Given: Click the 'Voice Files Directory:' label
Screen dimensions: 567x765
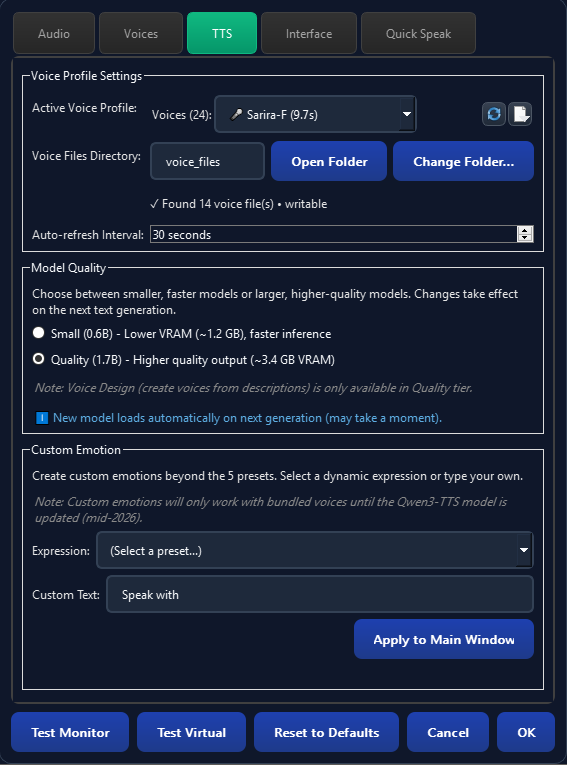Looking at the screenshot, I should 86,156.
